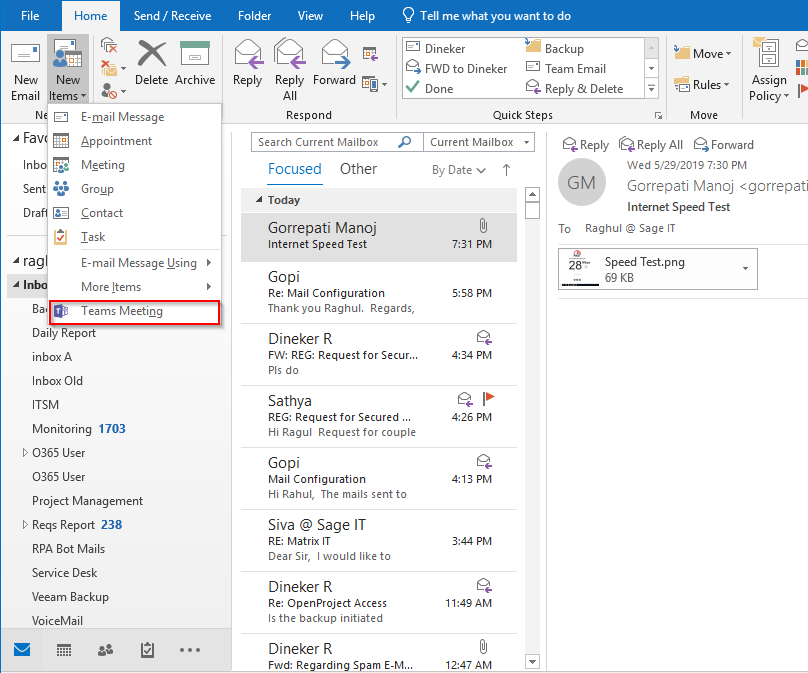Screen dimensions: 808x673
Task: Select Teams Meeting from the menu
Action: pyautogui.click(x=121, y=311)
